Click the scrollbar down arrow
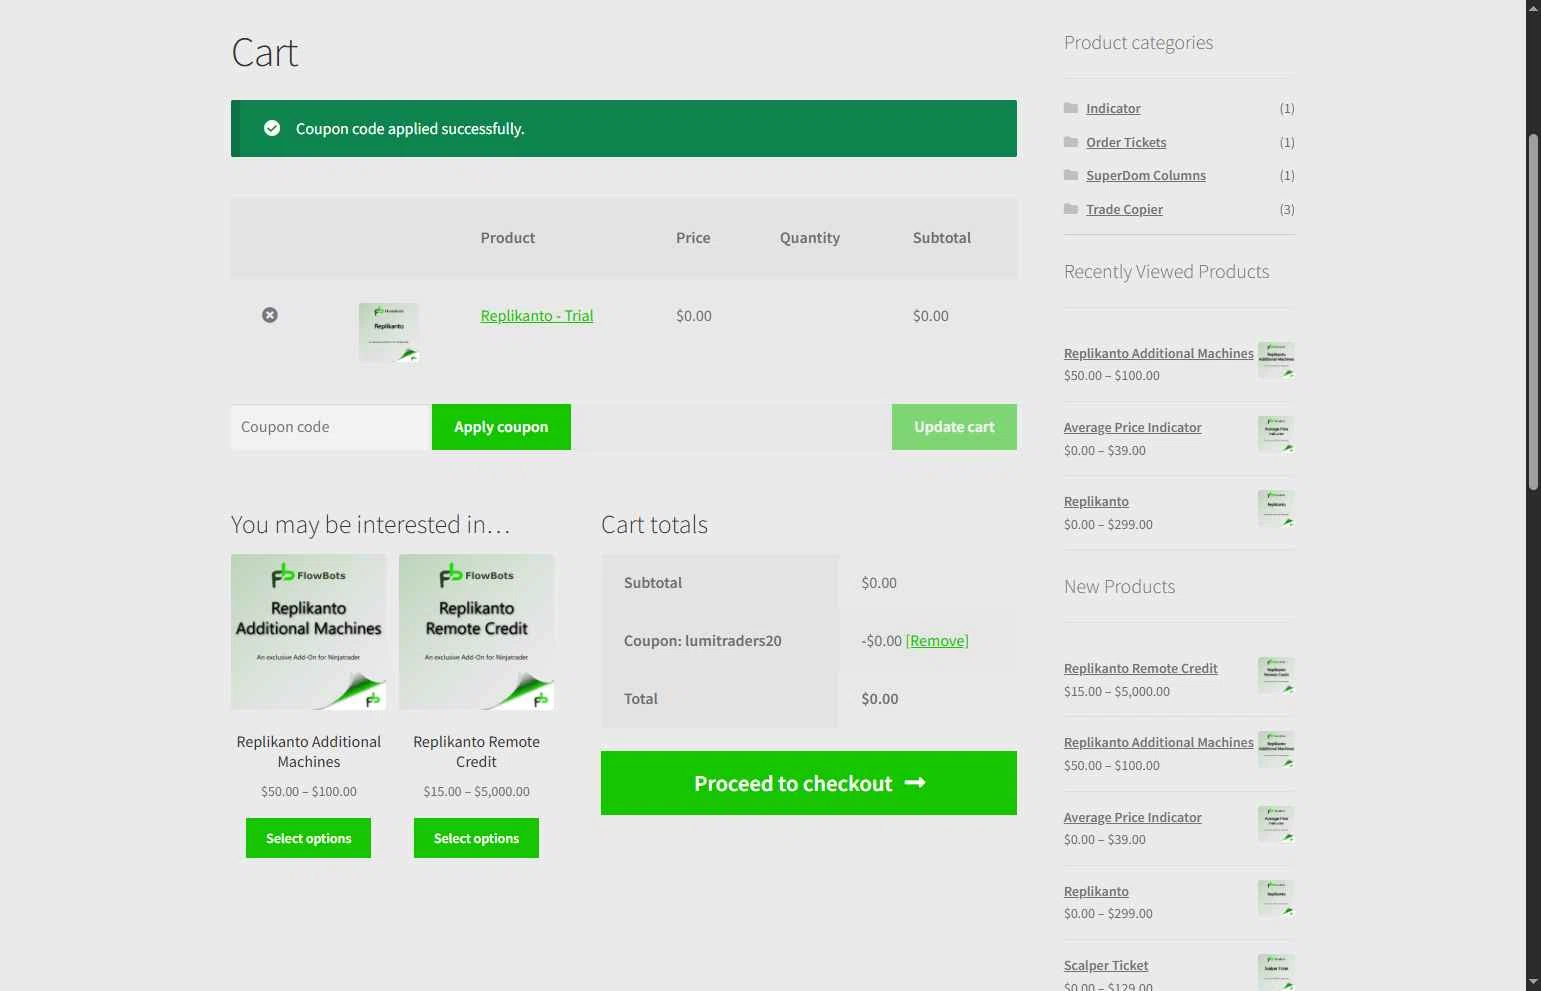1541x991 pixels. point(1533,982)
